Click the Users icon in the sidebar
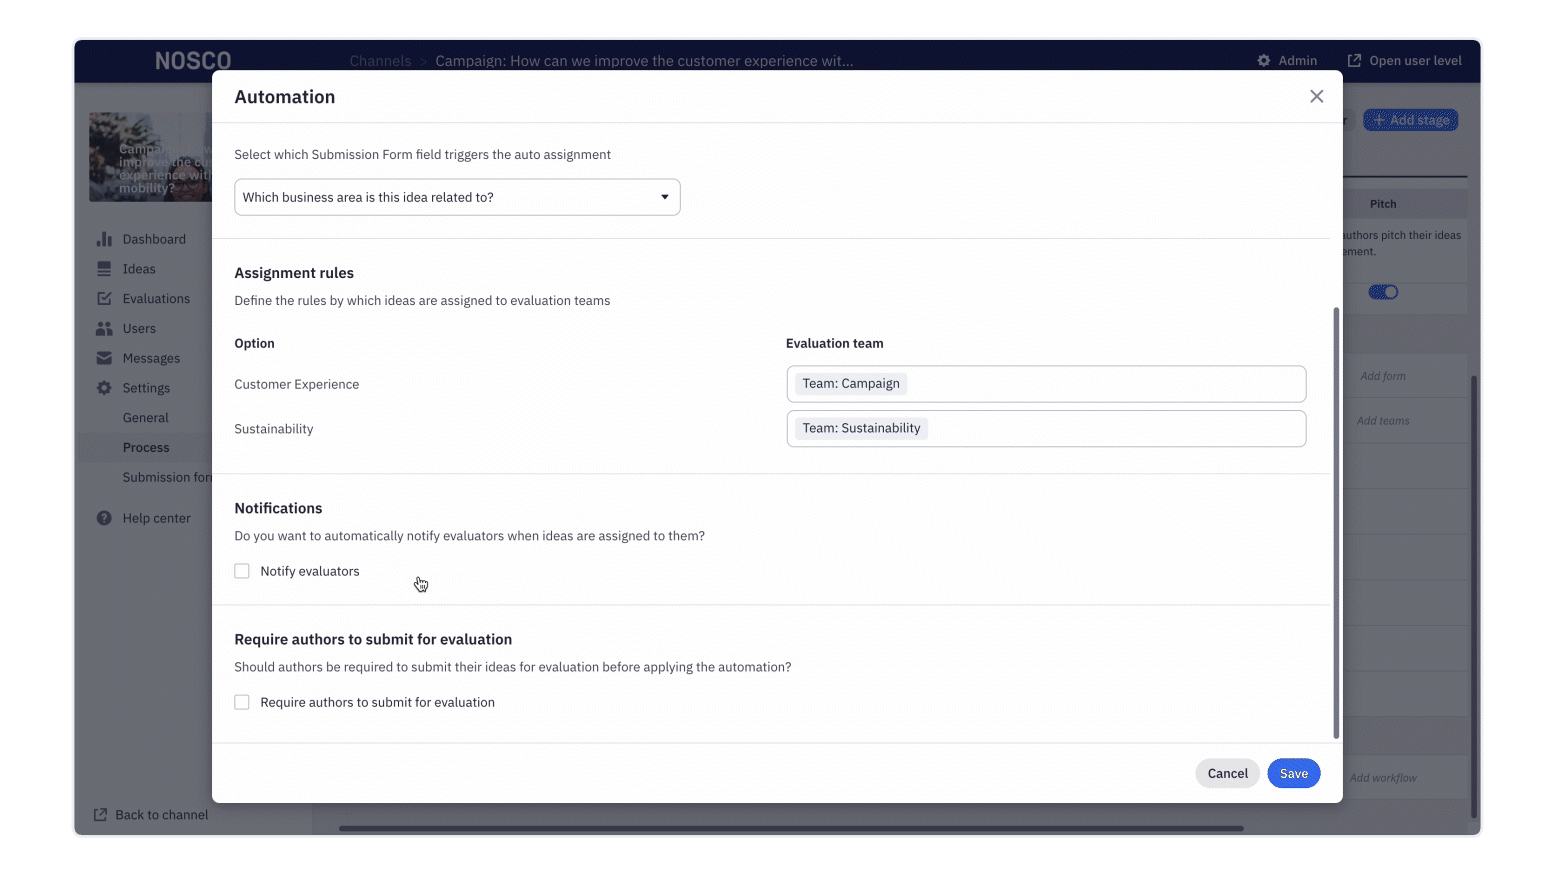Viewport: 1555px width, 875px height. (x=104, y=328)
